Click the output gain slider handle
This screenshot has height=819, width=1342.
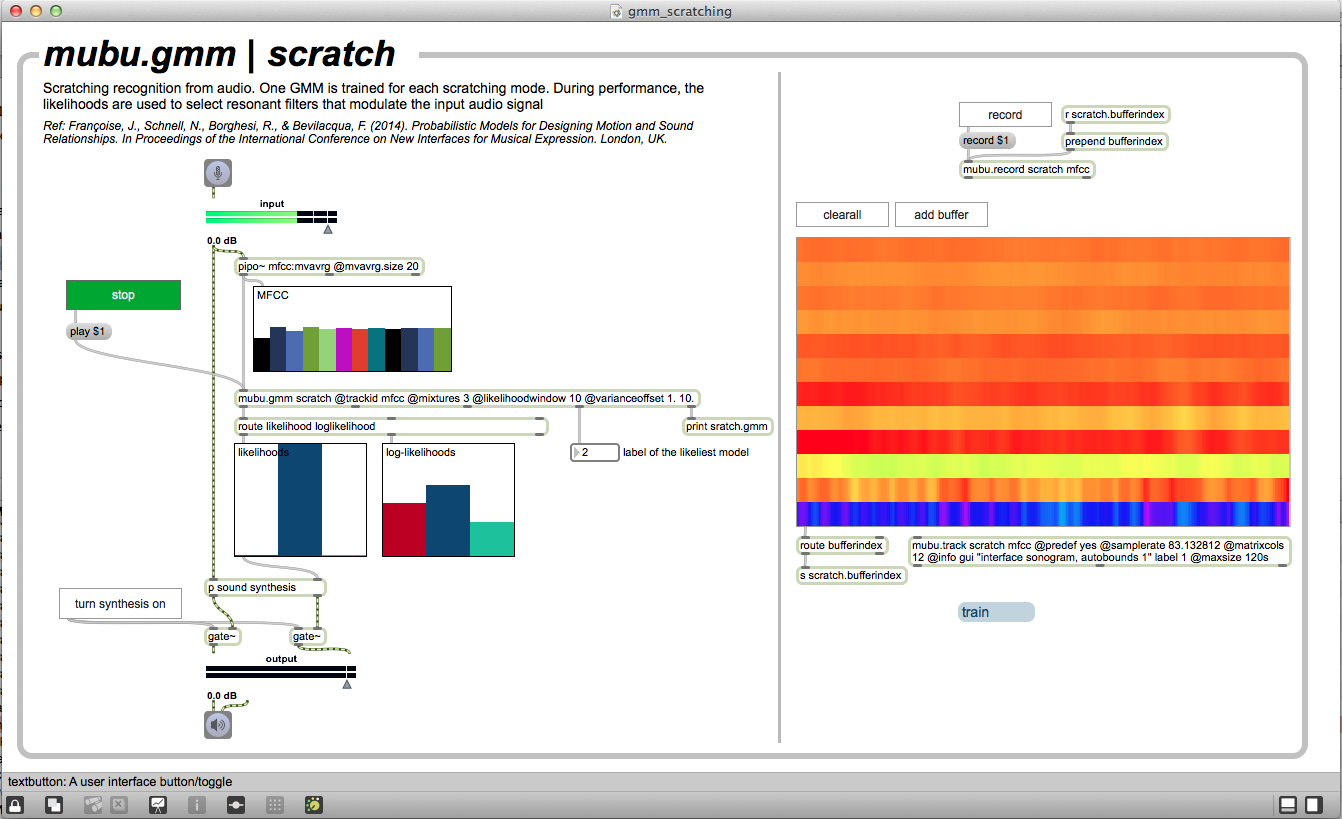[x=347, y=684]
